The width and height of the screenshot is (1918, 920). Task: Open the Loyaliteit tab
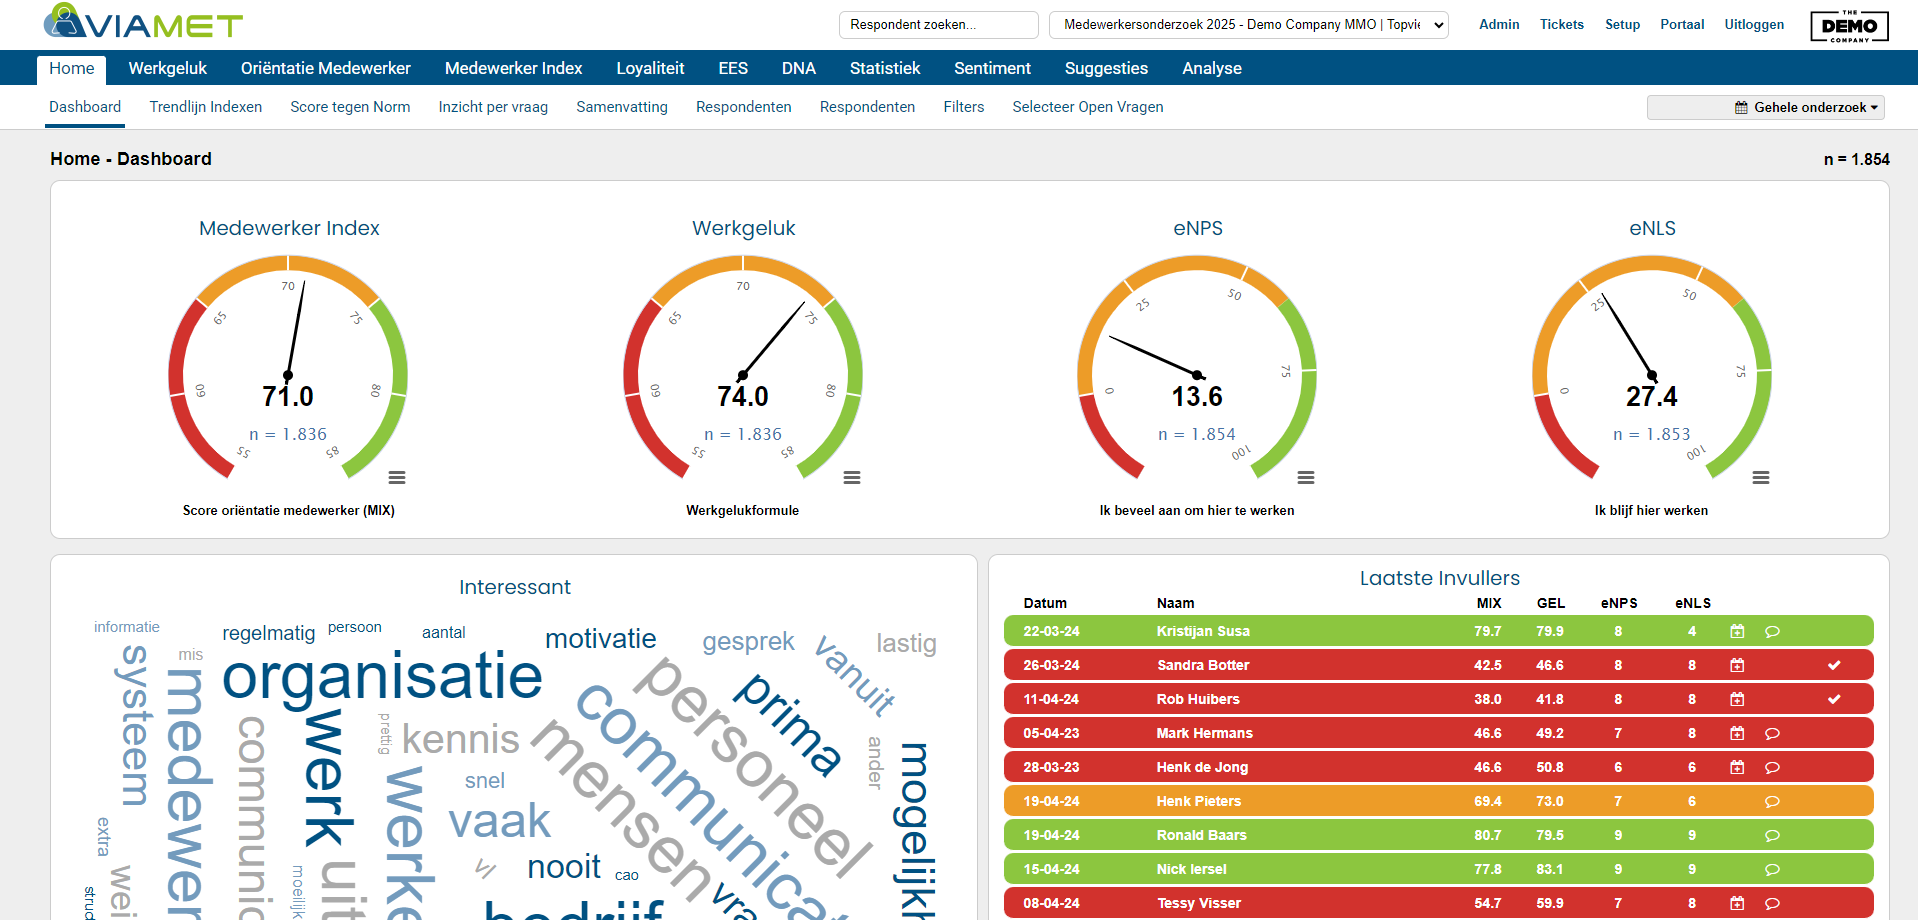[x=650, y=68]
